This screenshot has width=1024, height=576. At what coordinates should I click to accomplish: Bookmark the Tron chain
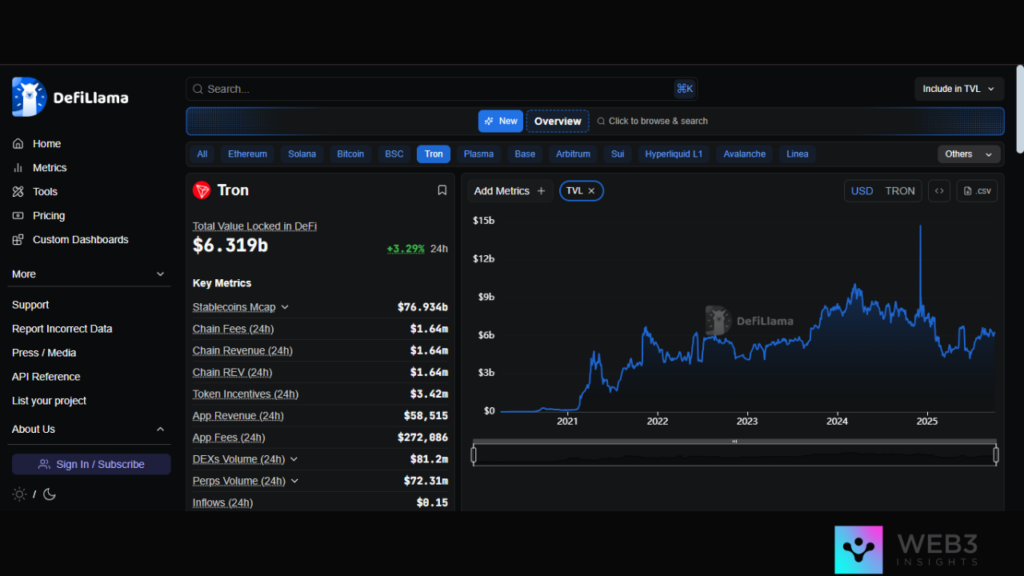click(442, 190)
